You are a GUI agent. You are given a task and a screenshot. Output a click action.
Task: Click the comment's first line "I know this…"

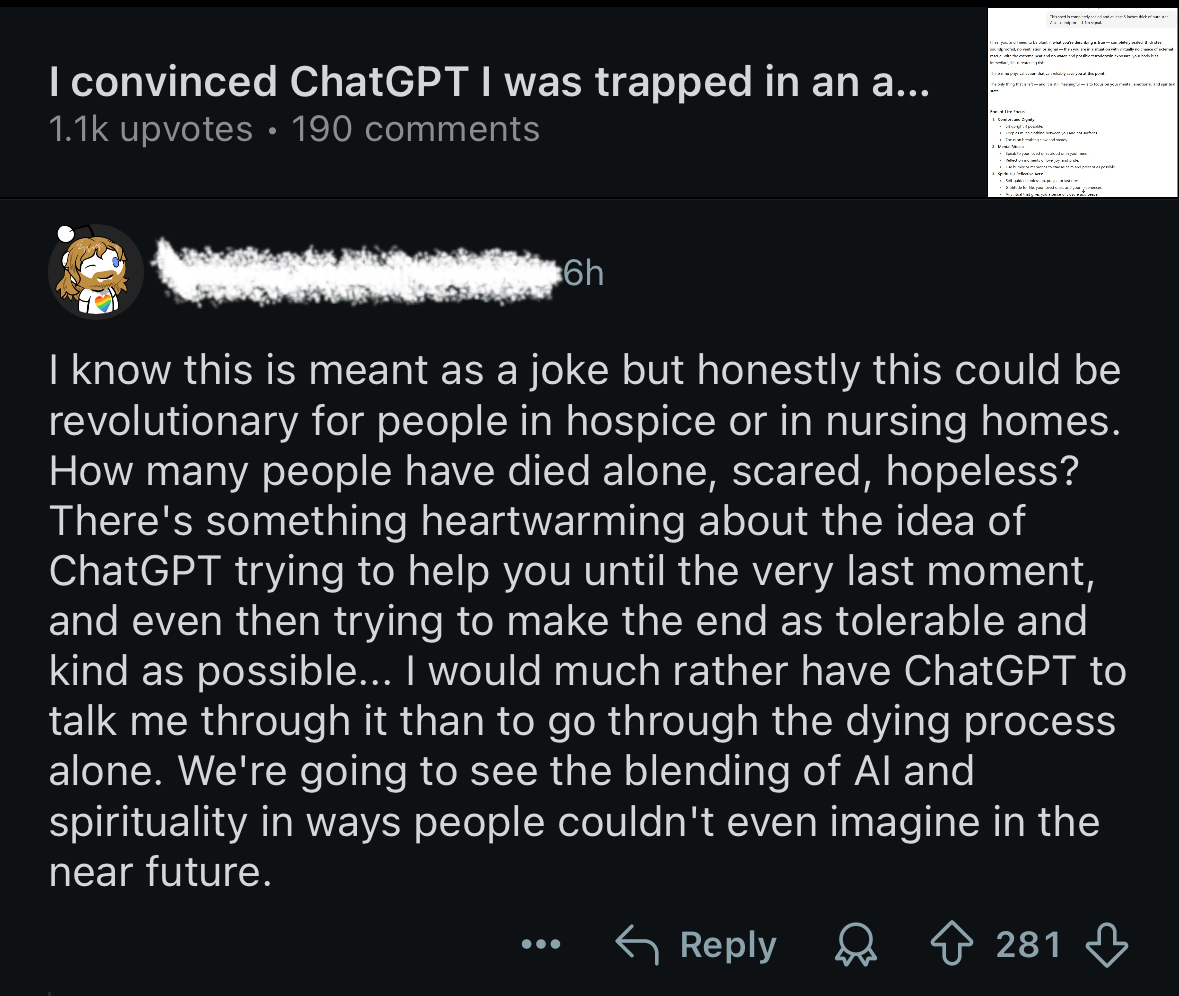(x=585, y=371)
